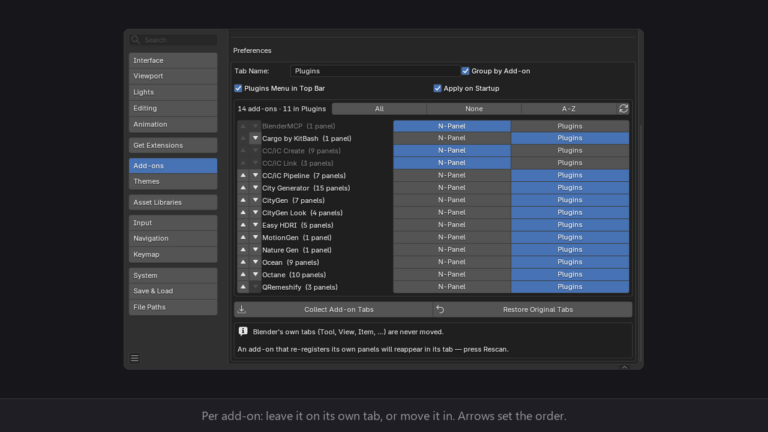The image size is (768, 432).
Task: Open the Animation preferences section
Action: pos(173,124)
